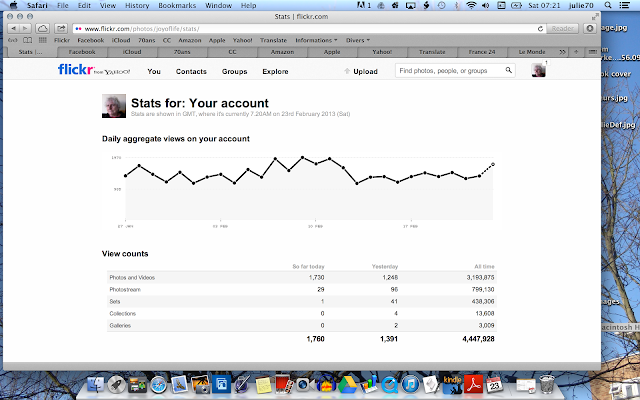
Task: Click the Upload button on Flickr
Action: point(361,71)
